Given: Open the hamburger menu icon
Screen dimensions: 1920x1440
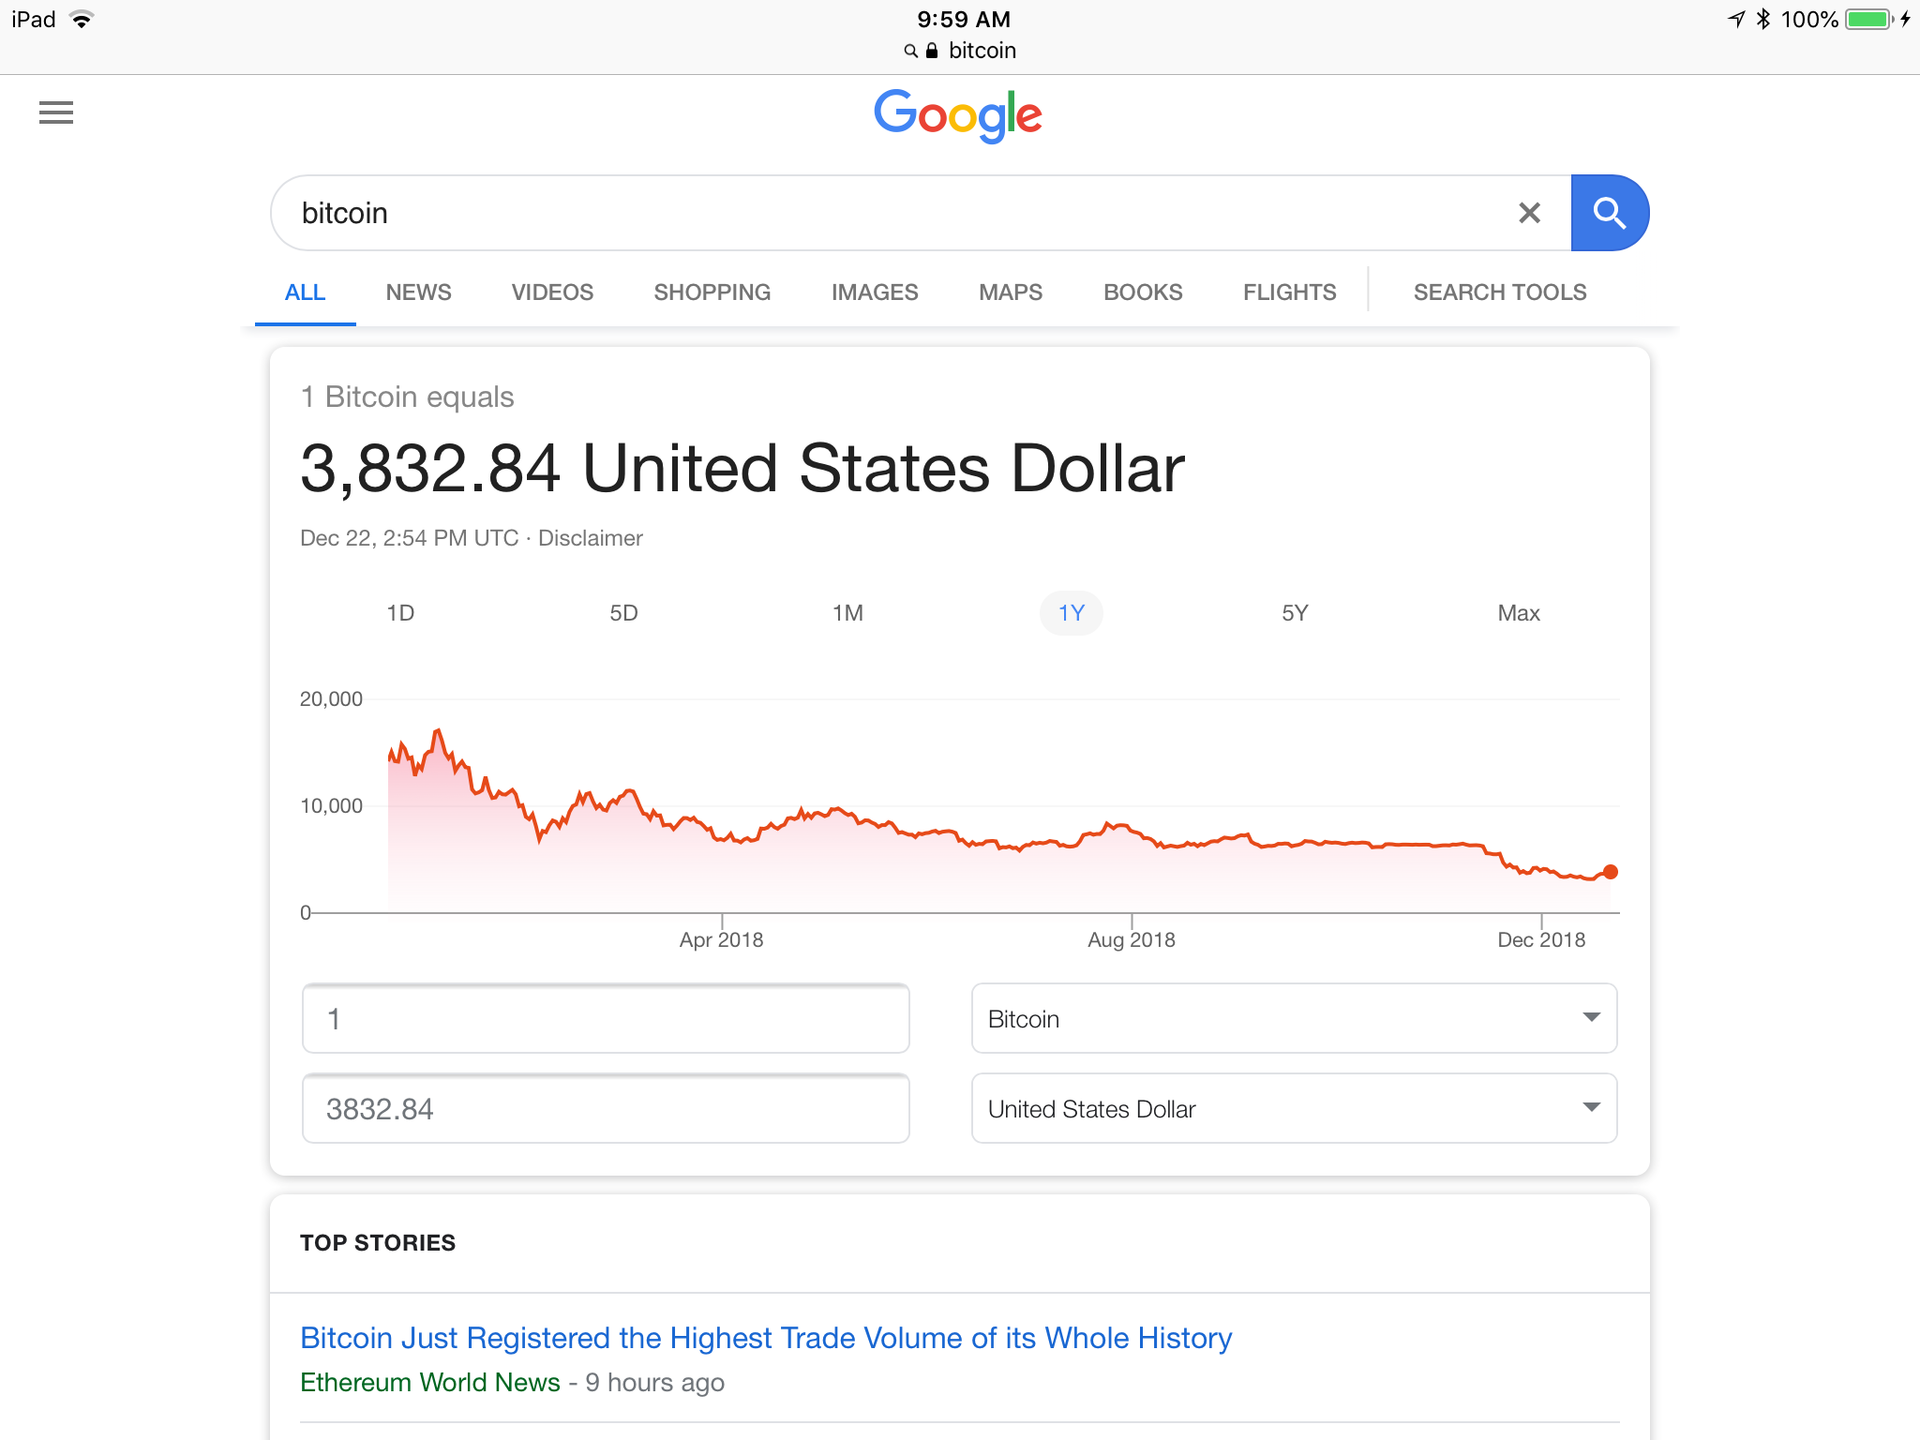Looking at the screenshot, I should point(56,113).
